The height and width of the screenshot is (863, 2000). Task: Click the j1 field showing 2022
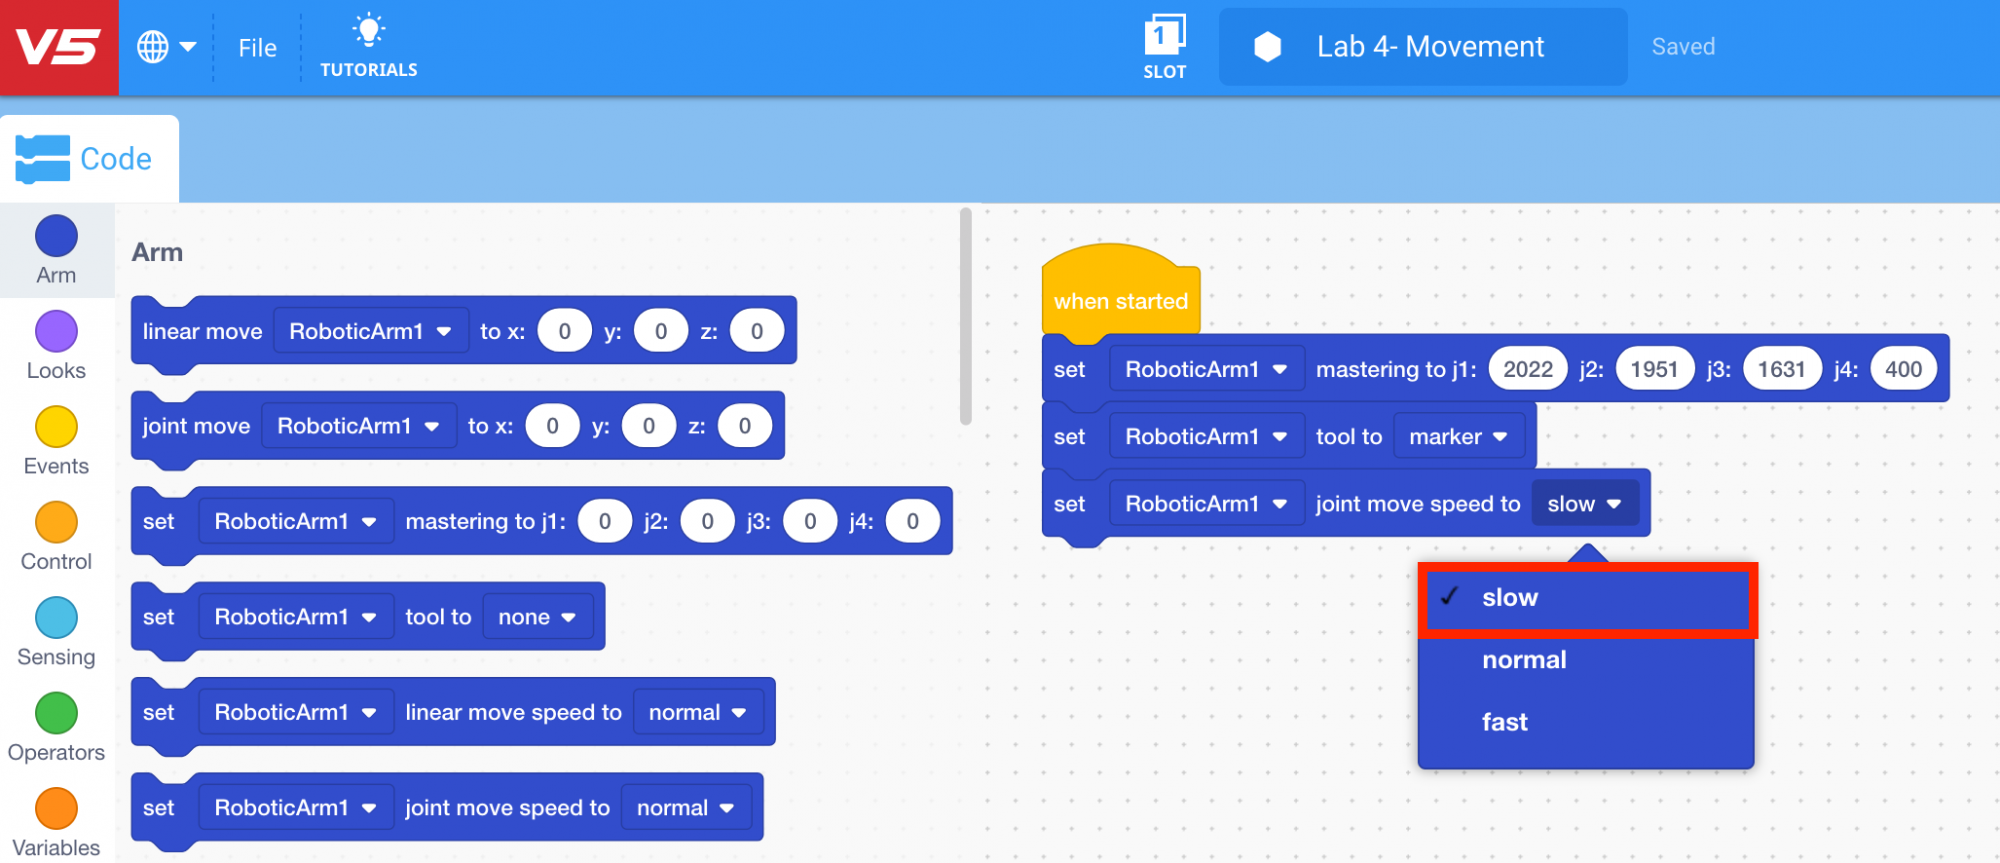pos(1527,370)
